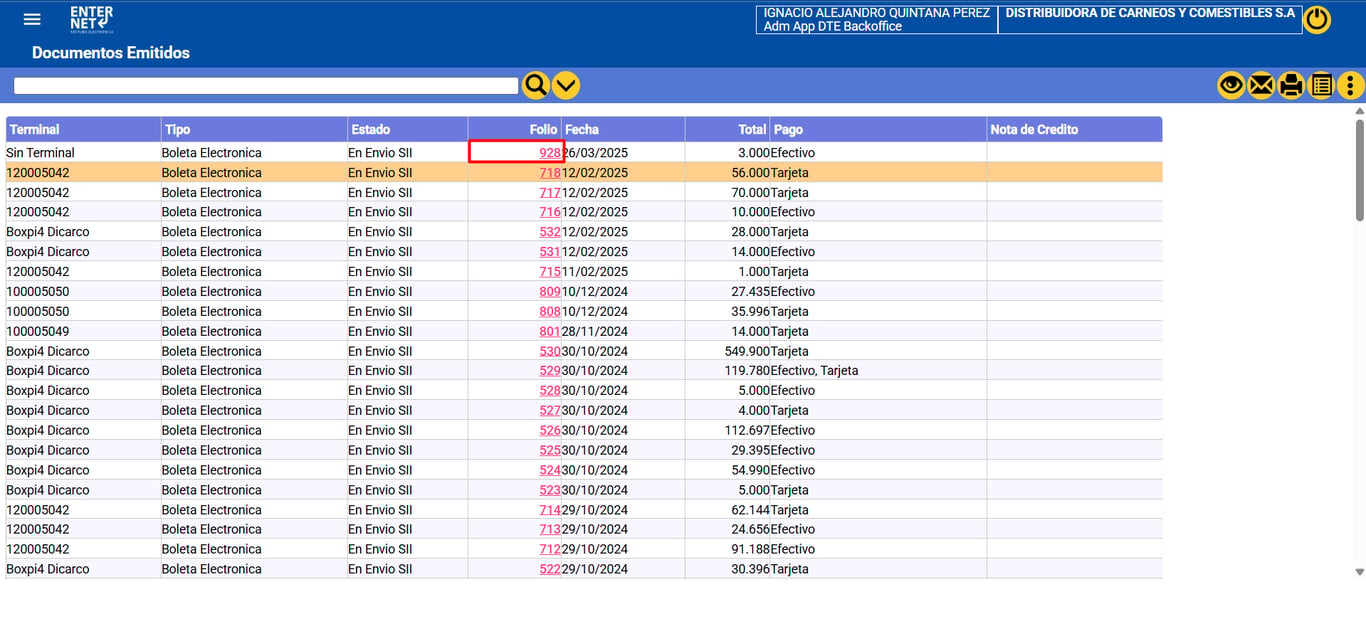Open folio 712 link
This screenshot has height=619, width=1366.
pyautogui.click(x=550, y=550)
